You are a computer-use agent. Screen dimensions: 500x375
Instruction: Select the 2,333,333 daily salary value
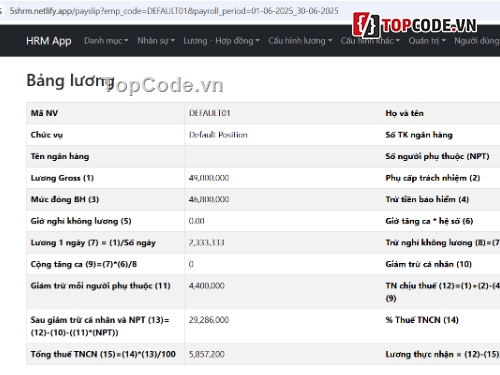(206, 243)
